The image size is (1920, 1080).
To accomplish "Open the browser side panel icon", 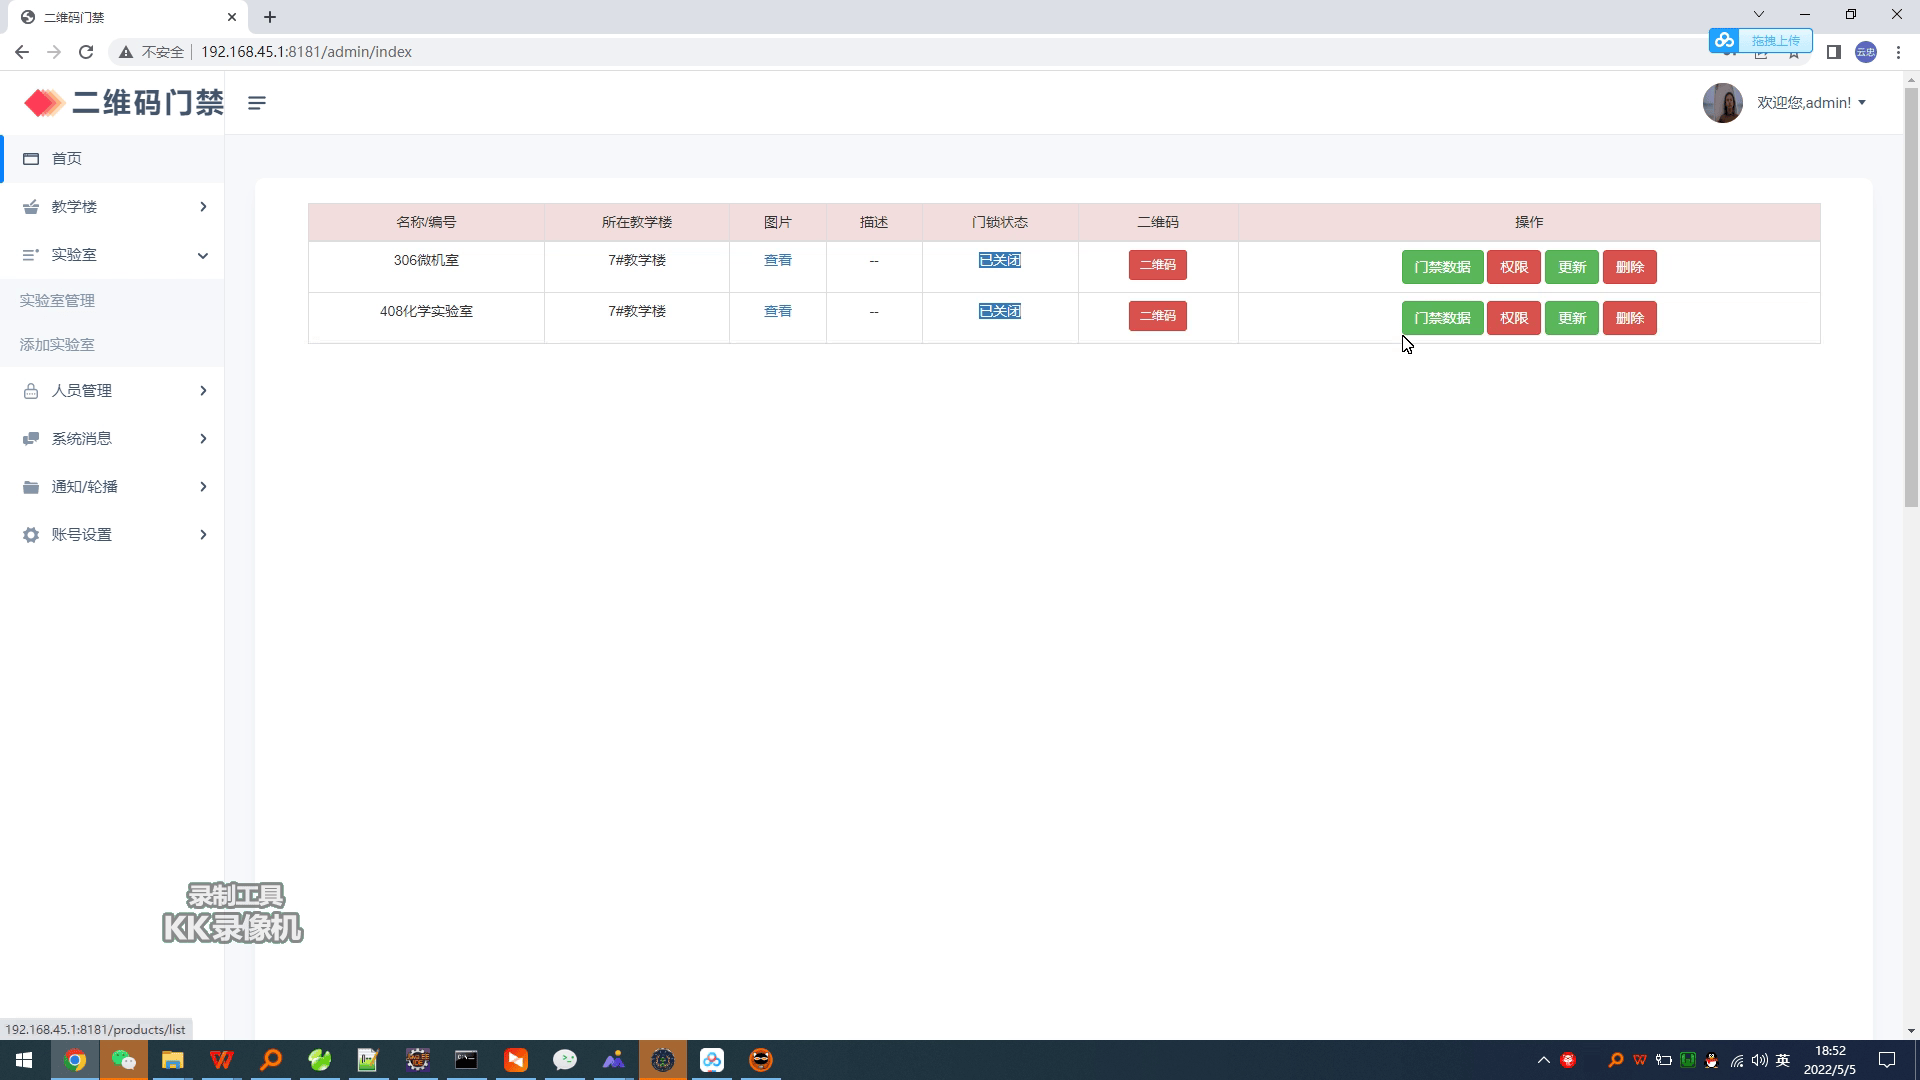I will (x=1833, y=52).
